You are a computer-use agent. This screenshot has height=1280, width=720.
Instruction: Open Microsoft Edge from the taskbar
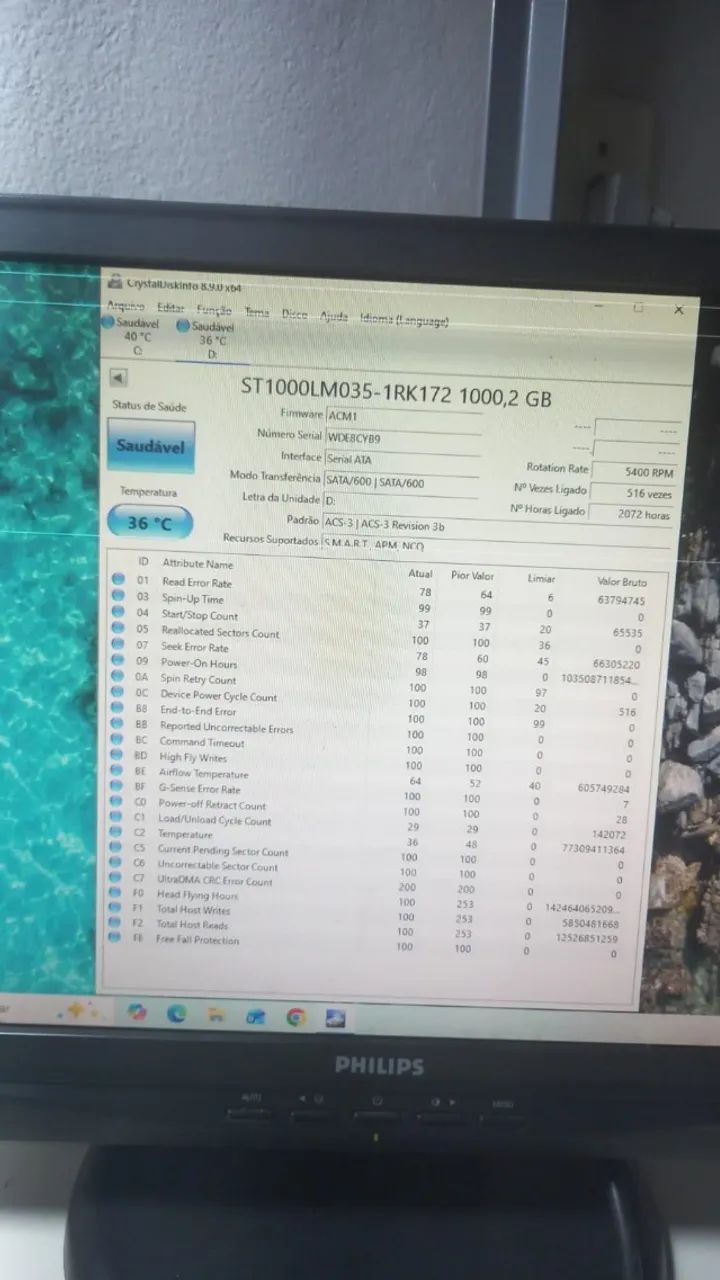tap(177, 1013)
